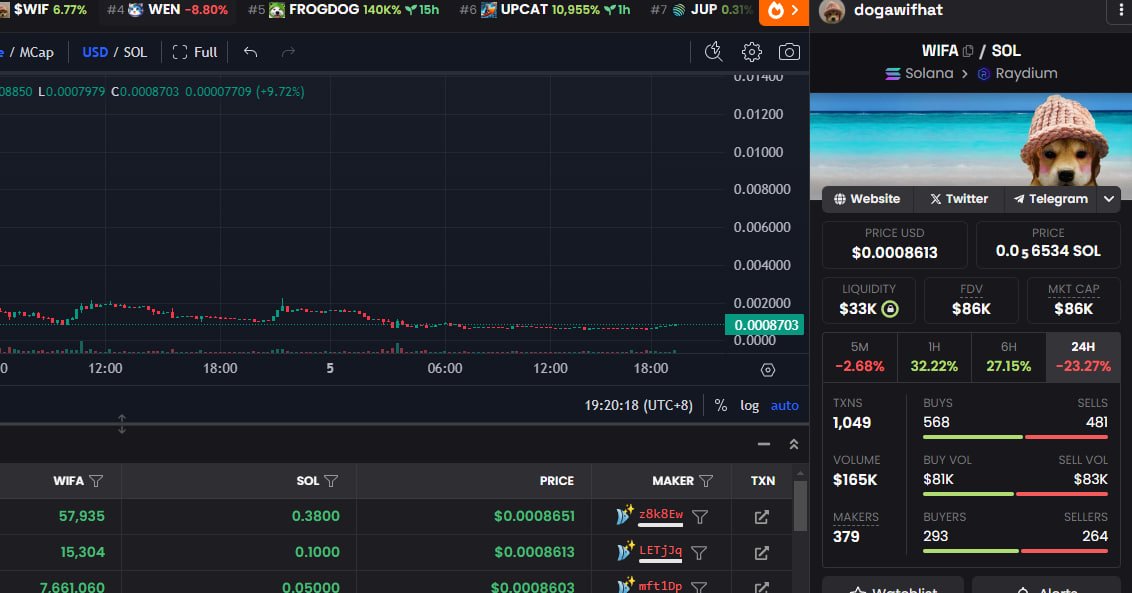Toggle auto scale on chart

point(785,405)
